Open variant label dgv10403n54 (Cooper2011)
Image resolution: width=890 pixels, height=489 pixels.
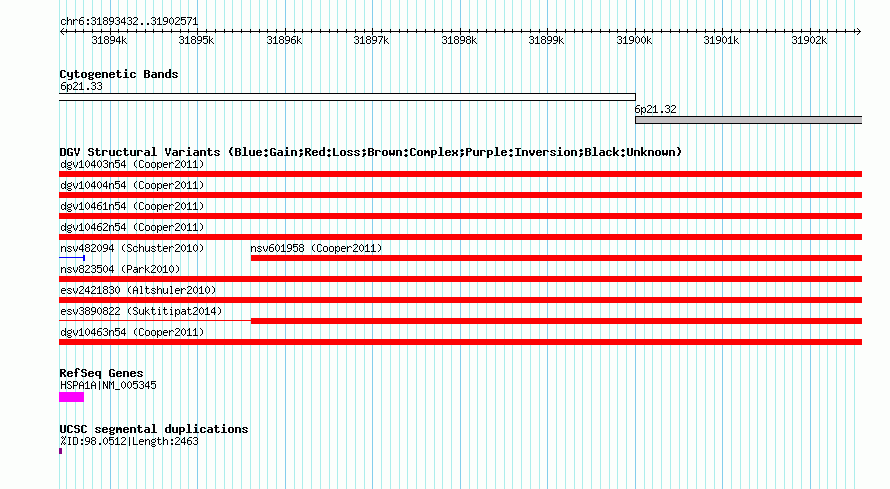click(132, 165)
